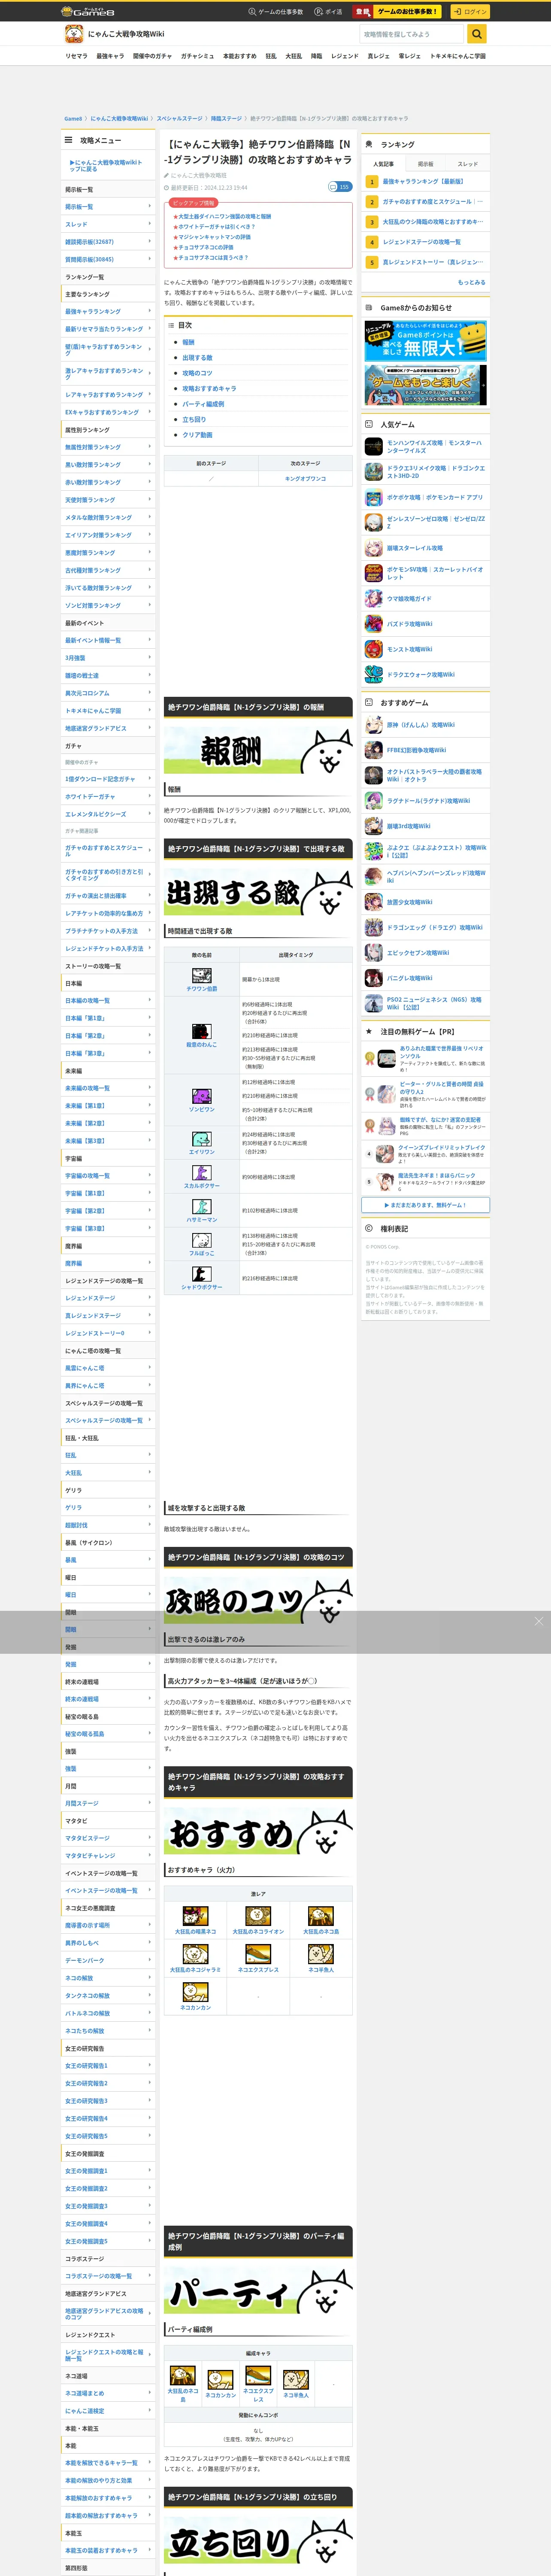
Task: Click Game8ポイント 無限大 banner
Action: pyautogui.click(x=426, y=340)
